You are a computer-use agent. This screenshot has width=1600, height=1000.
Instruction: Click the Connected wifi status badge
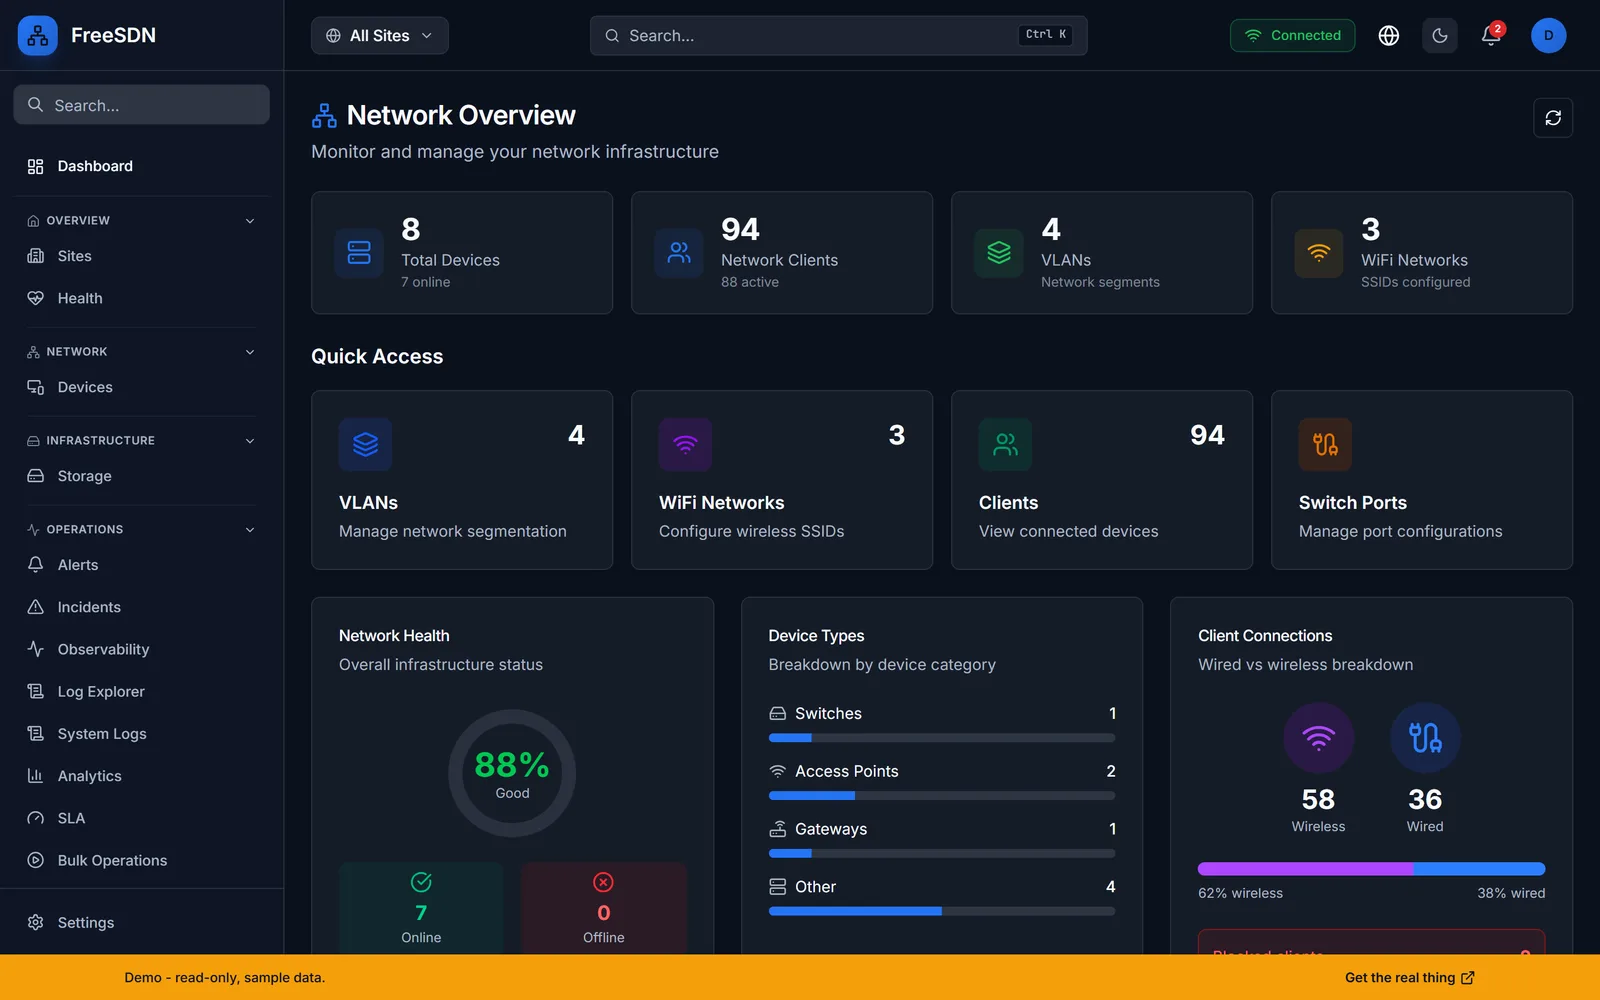pos(1292,36)
